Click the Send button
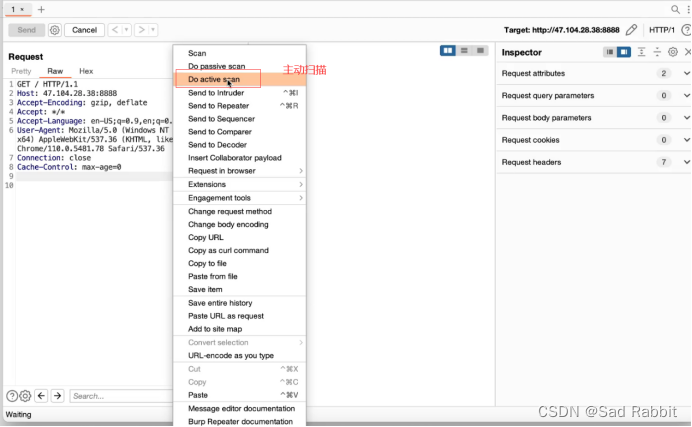This screenshot has height=427, width=692. click(26, 30)
